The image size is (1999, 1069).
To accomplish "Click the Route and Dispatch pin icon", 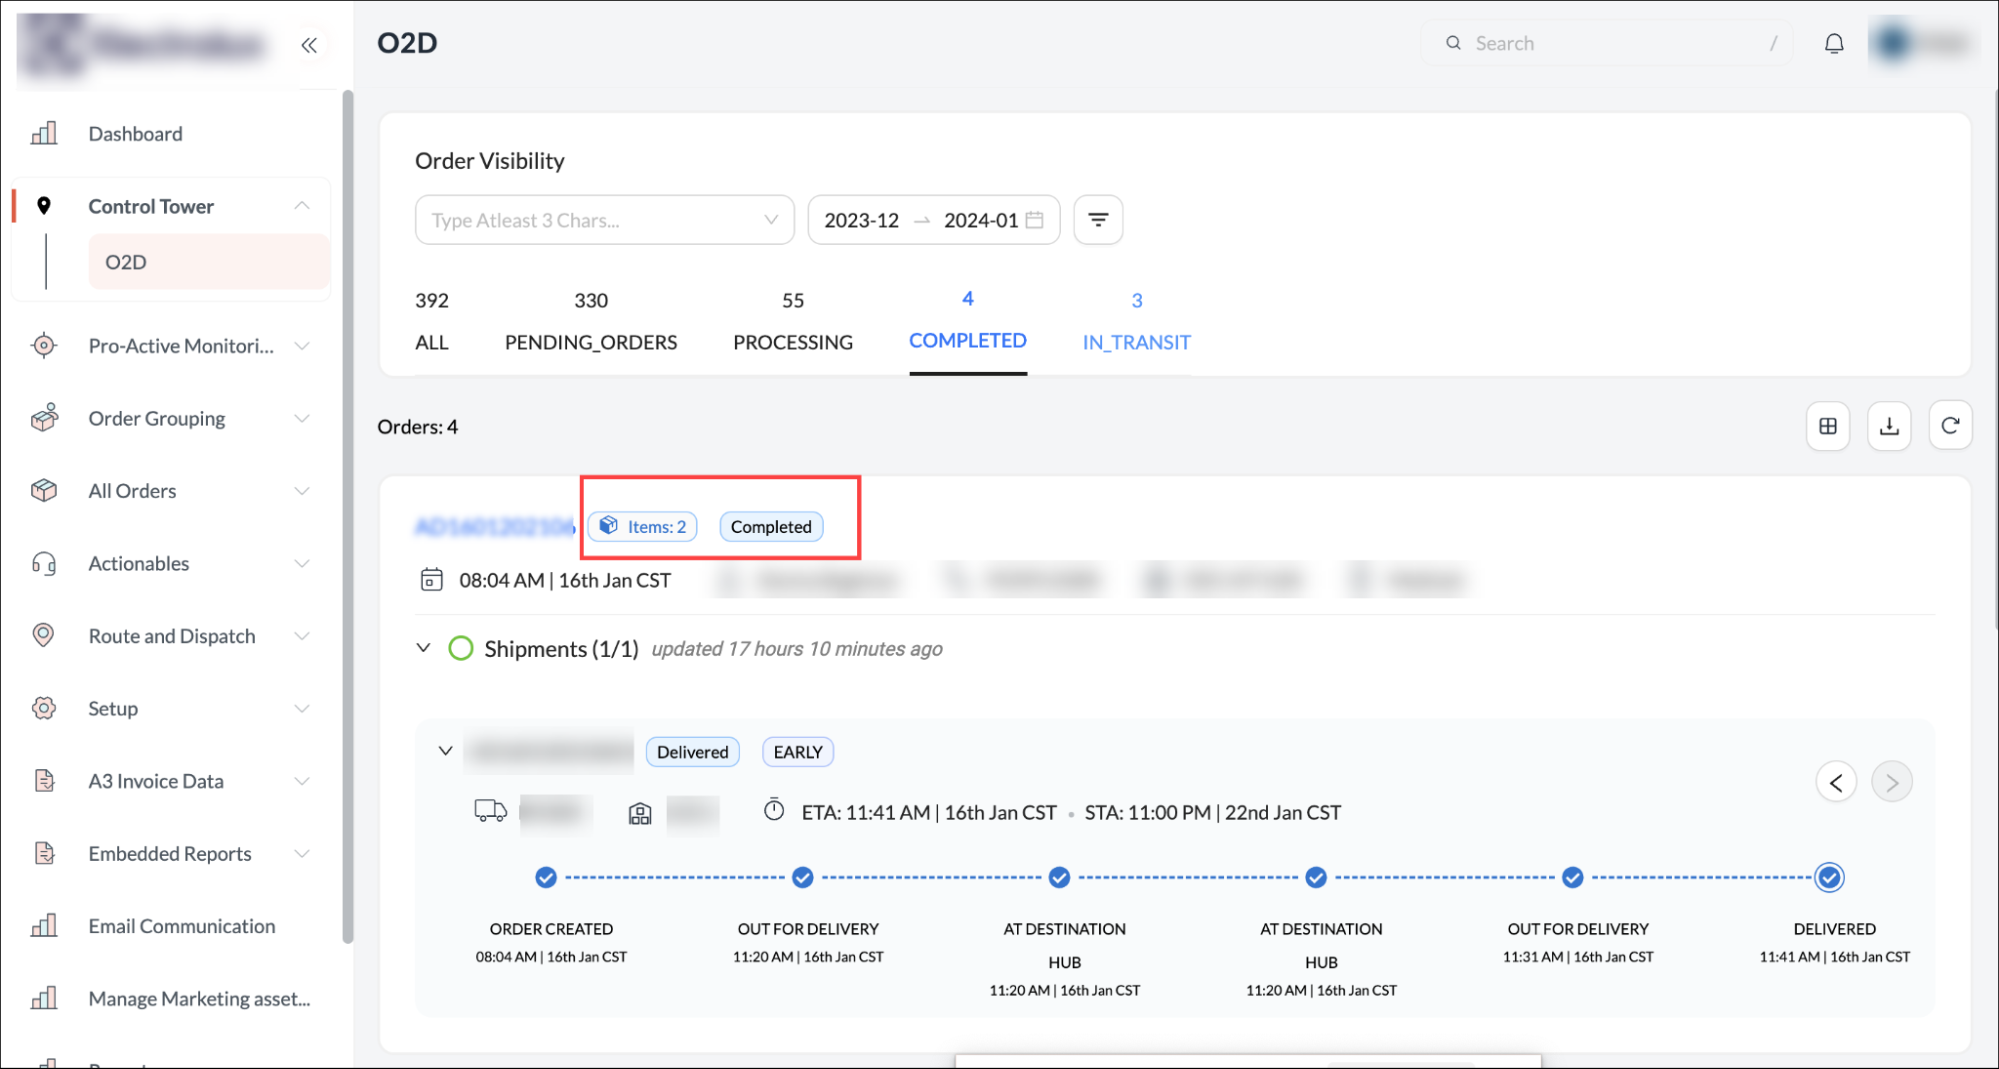I will [x=44, y=636].
